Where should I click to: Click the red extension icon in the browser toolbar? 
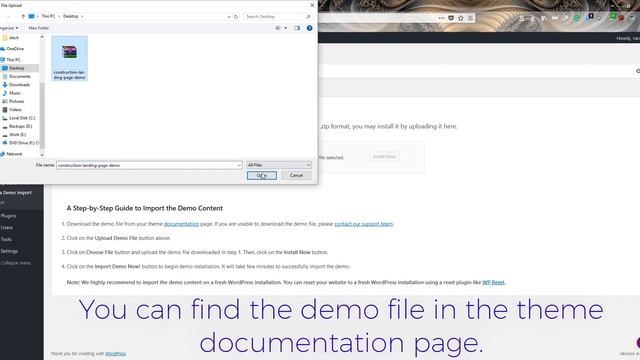pos(621,18)
